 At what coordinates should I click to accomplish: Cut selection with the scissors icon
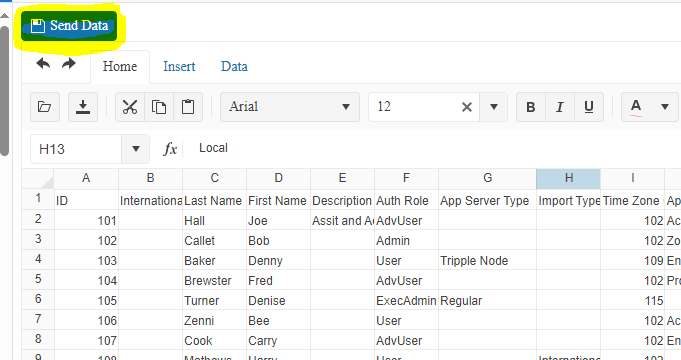[130, 107]
